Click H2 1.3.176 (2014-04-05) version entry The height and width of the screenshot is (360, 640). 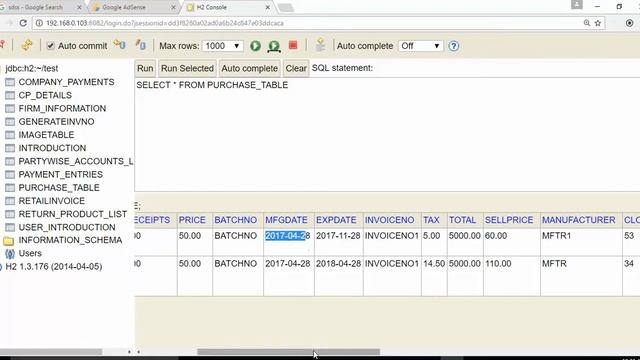pyautogui.click(x=53, y=267)
